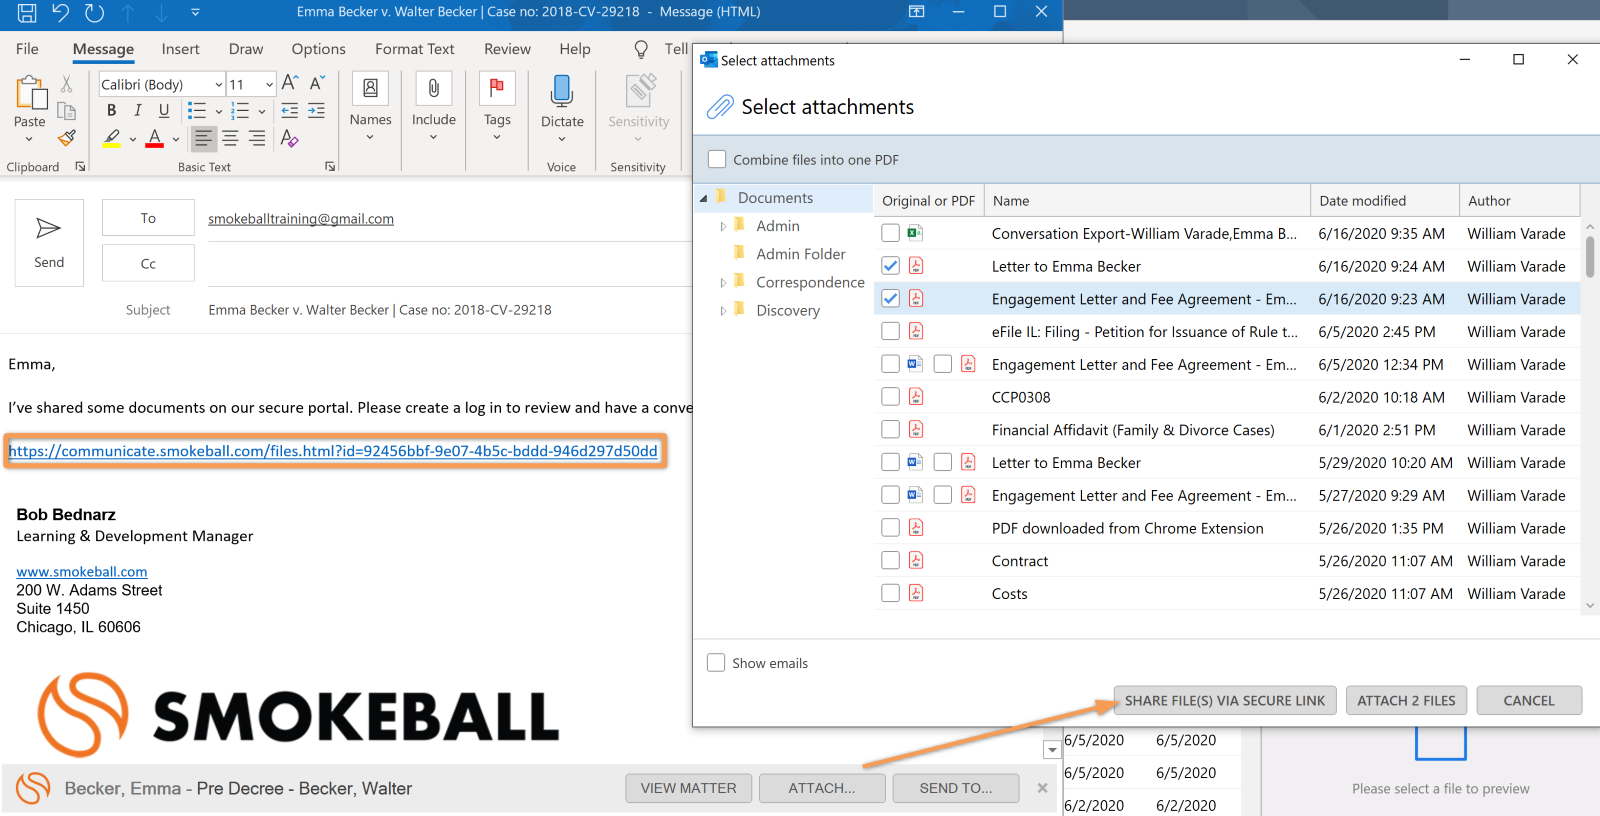This screenshot has width=1600, height=816.
Task: Click the Save icon in the title bar
Action: [27, 12]
